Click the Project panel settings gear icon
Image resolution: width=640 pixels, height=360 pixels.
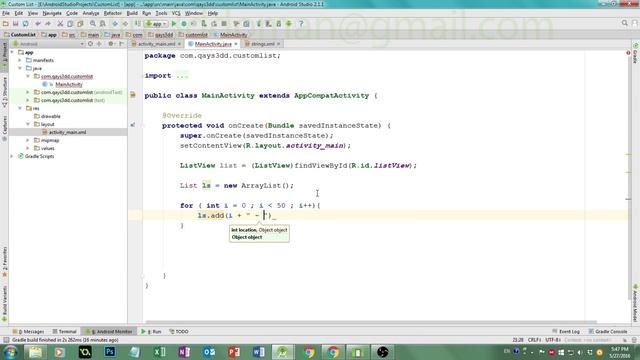click(x=111, y=44)
